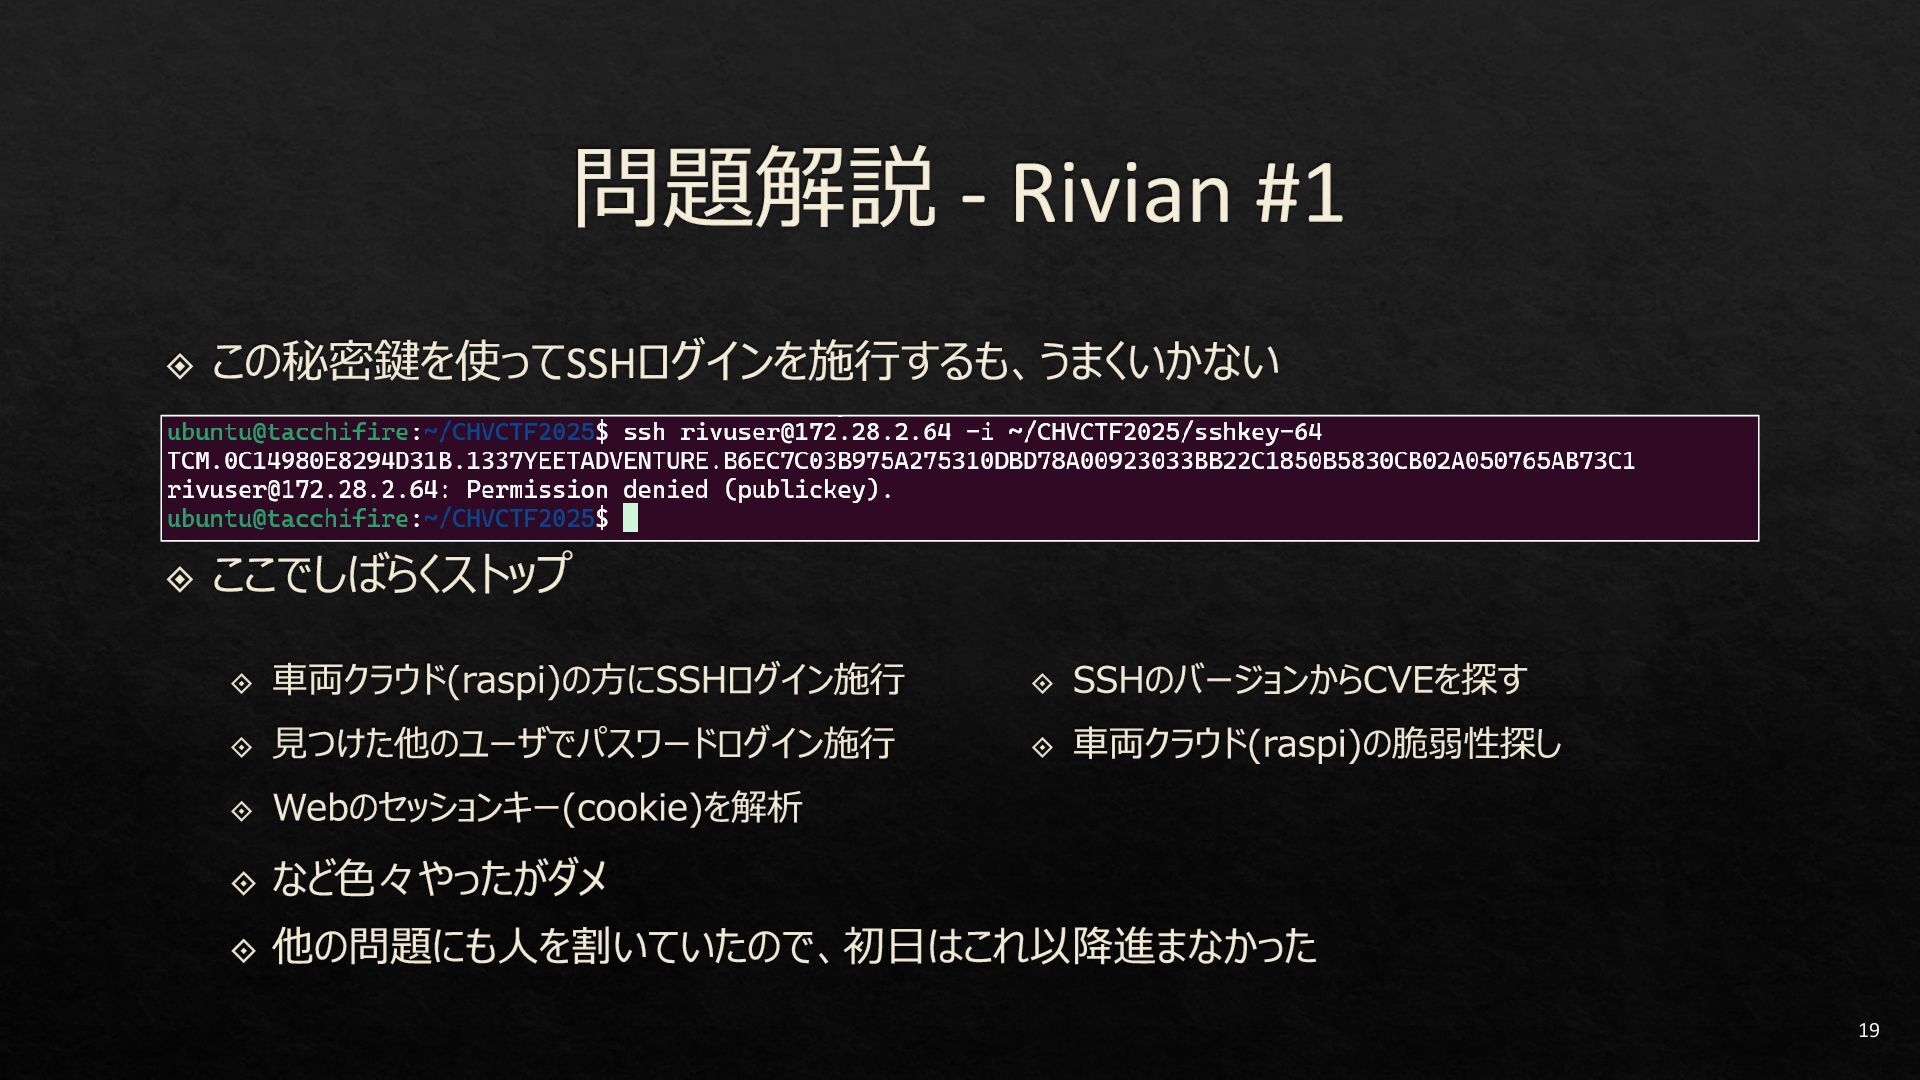Click '他の問題にも人を割いていたので、初日はこれ以降進まなかった'

(794, 946)
